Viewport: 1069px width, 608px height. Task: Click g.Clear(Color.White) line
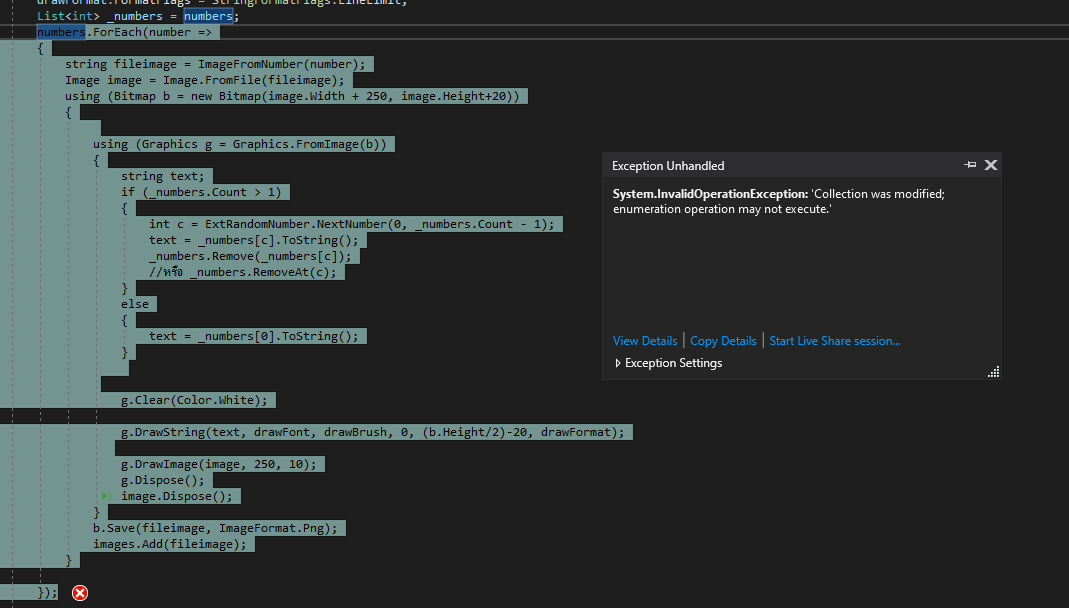(x=194, y=400)
